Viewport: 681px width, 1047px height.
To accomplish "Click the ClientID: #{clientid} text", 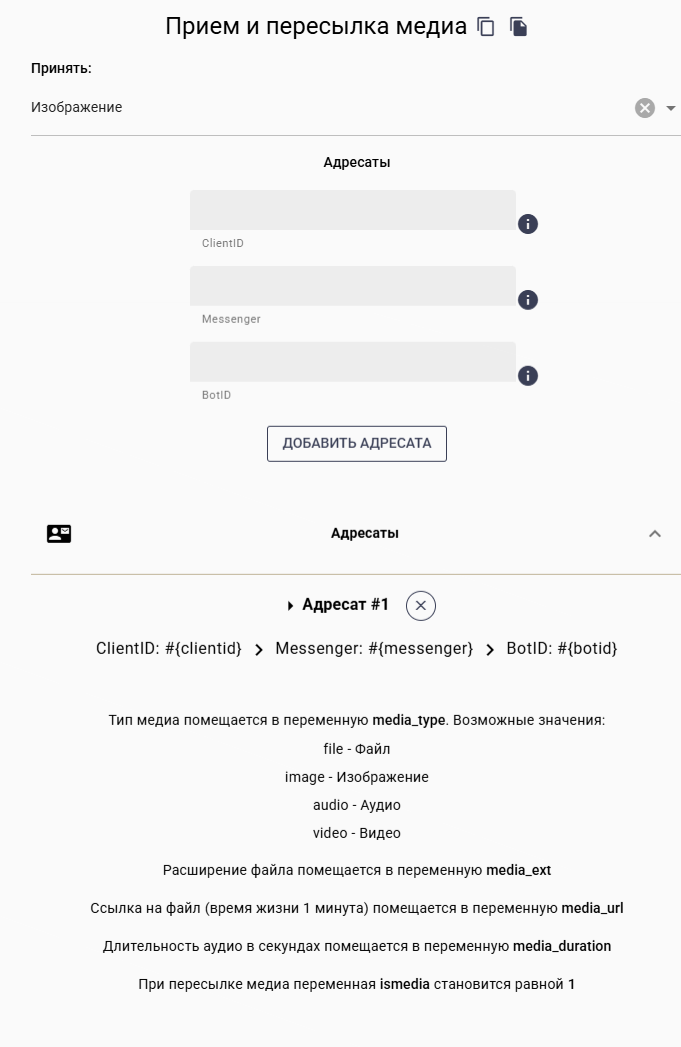I will click(x=169, y=649).
